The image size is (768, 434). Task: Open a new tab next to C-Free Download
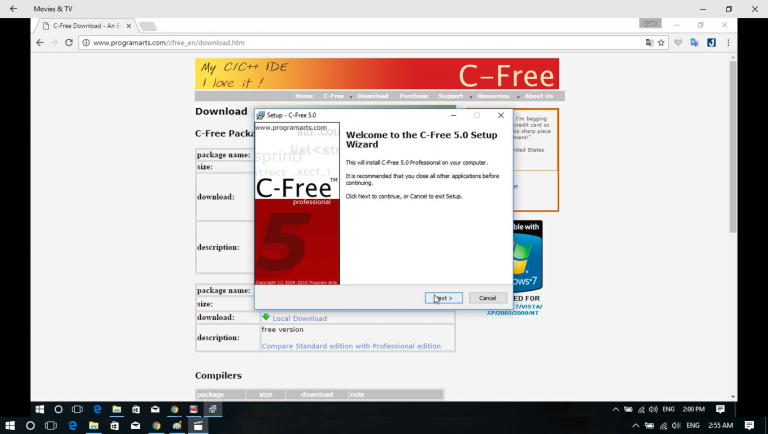[x=147, y=26]
